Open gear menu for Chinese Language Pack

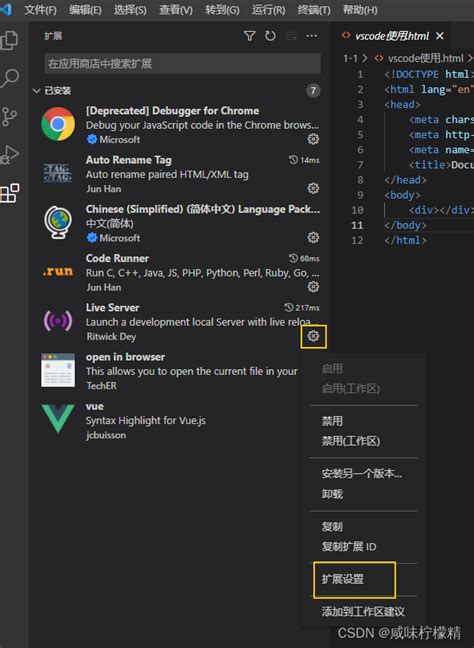(x=313, y=238)
